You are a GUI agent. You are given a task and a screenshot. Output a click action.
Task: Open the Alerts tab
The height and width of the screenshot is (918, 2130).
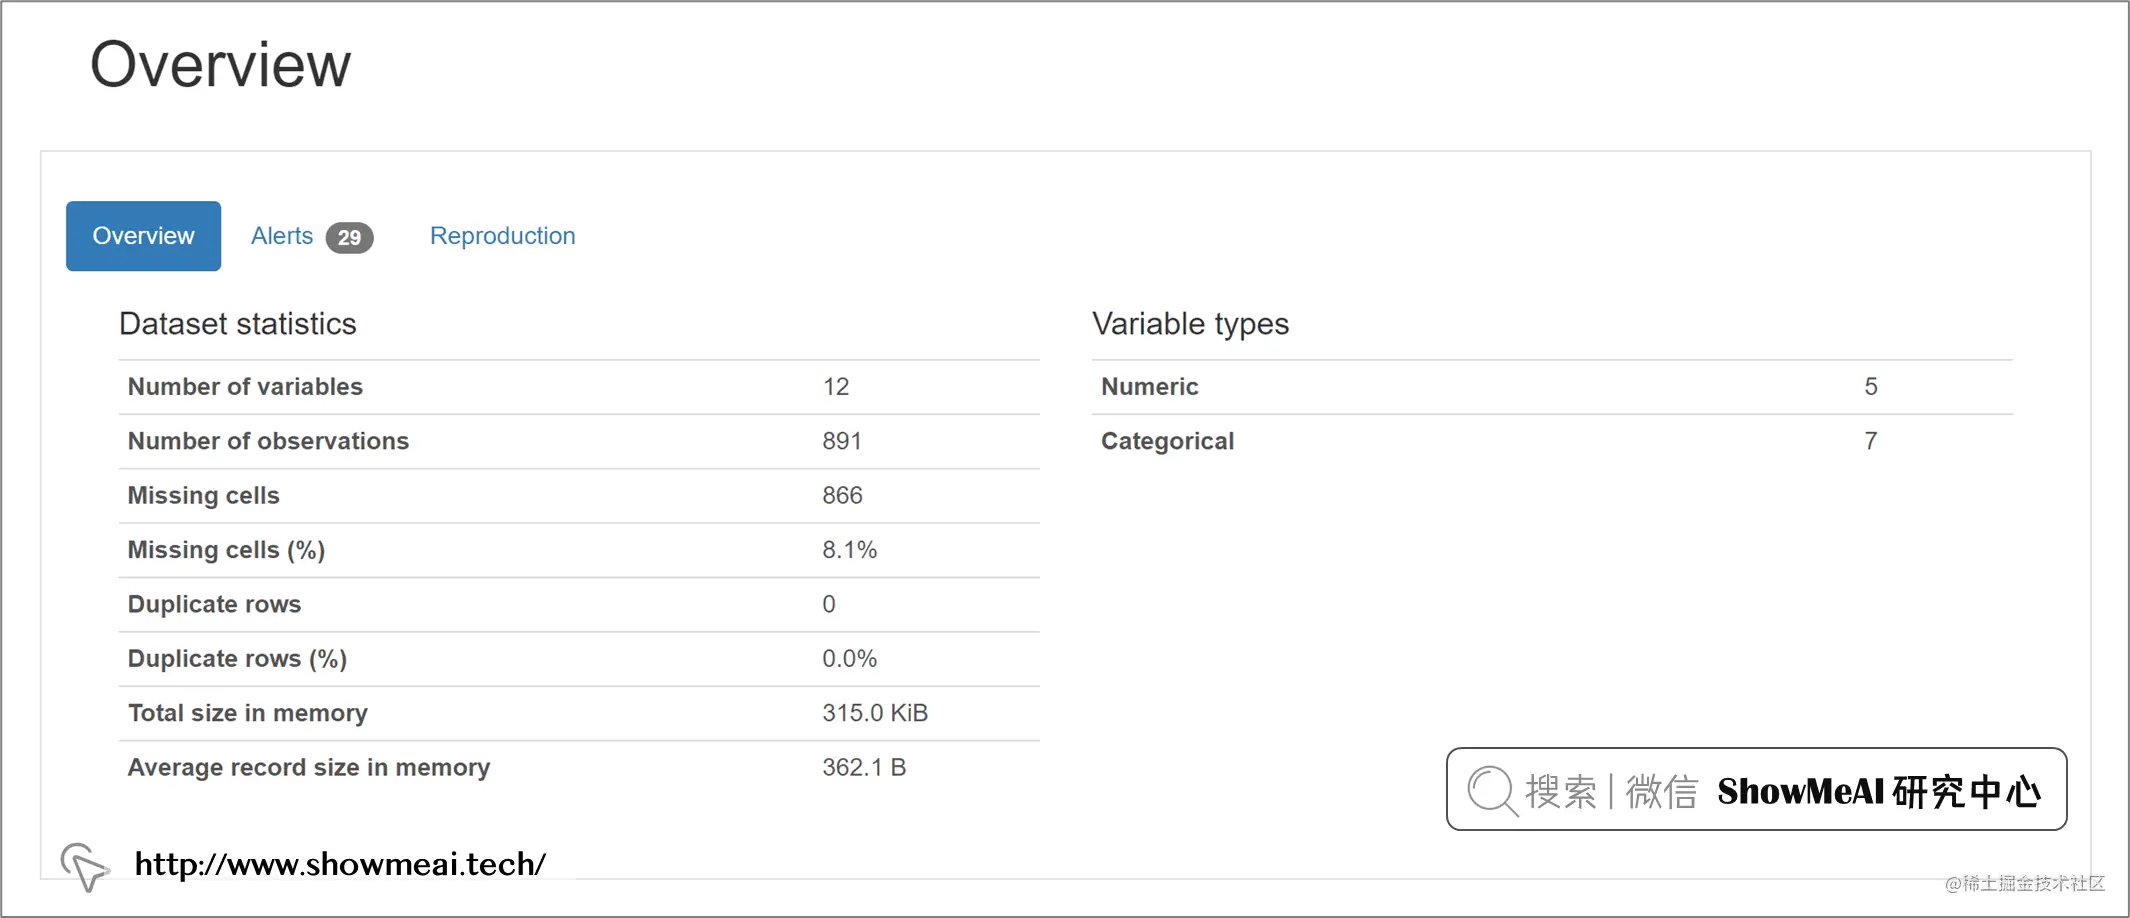(x=282, y=236)
